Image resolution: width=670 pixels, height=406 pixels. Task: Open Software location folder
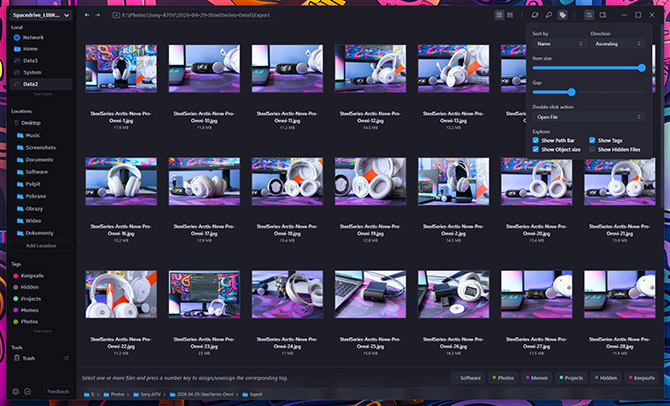[41, 172]
